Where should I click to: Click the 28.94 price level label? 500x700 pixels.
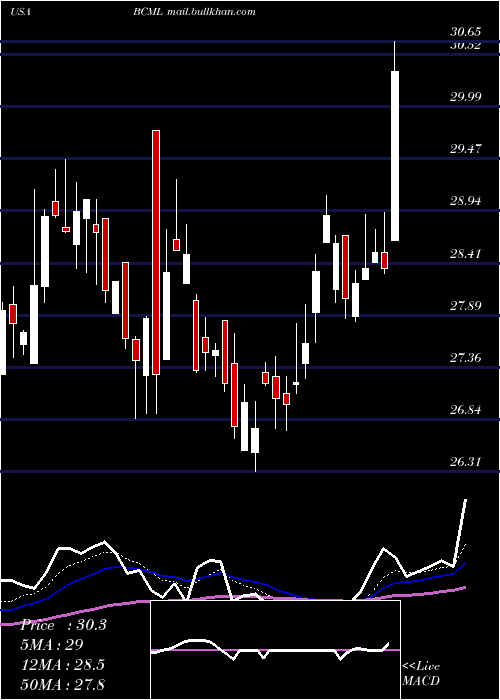coord(466,200)
